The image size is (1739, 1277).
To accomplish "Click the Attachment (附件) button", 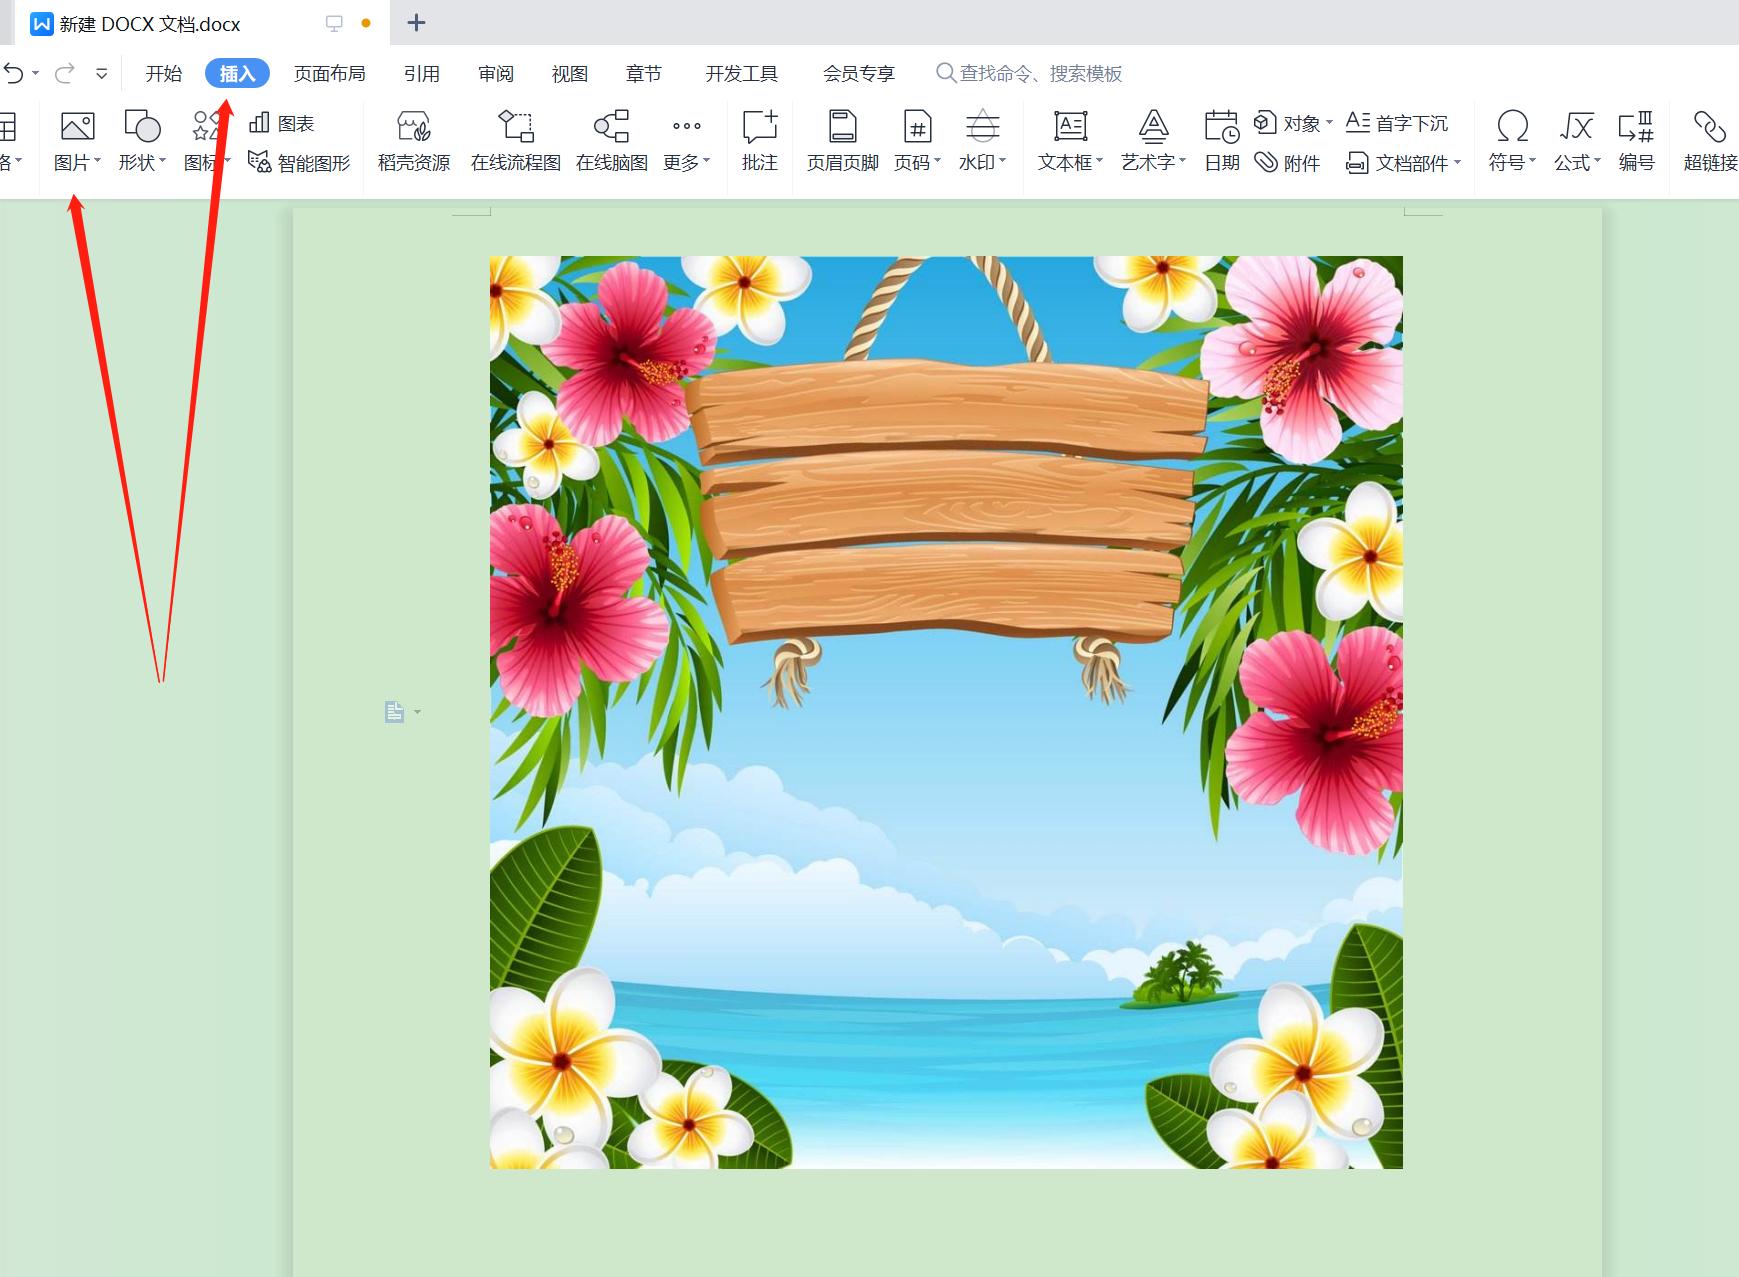I will [1288, 162].
